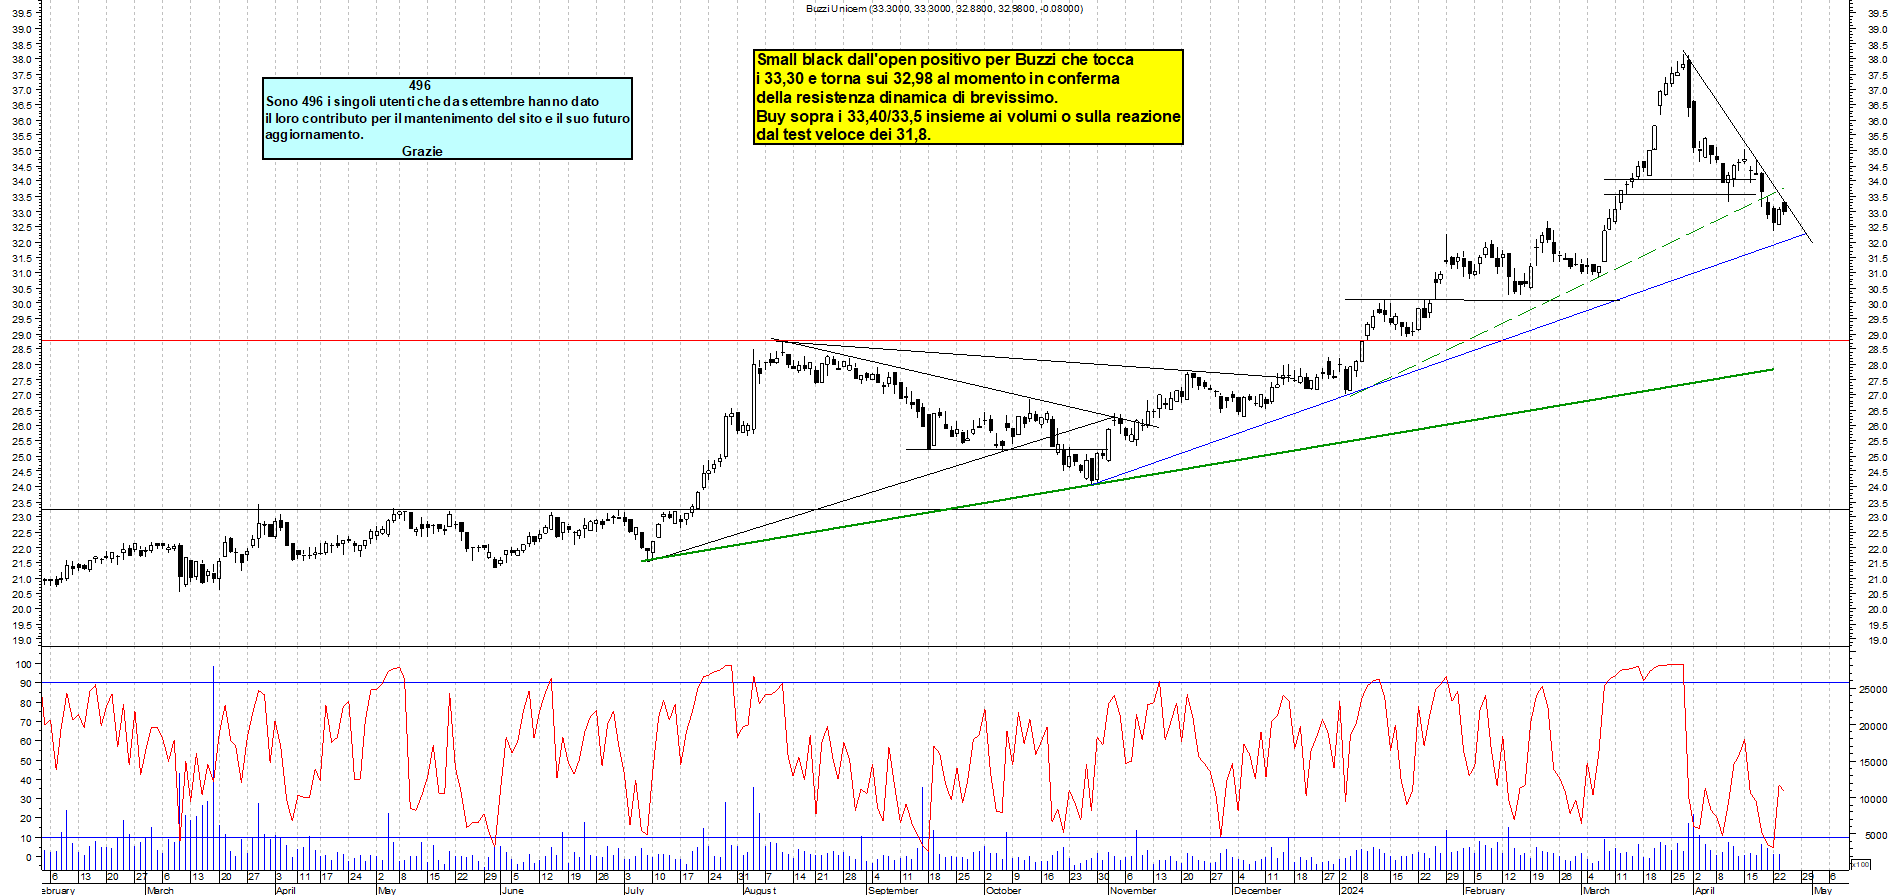The image size is (1890, 895).
Task: Click '39.5' on the right price axis
Action: [1877, 14]
